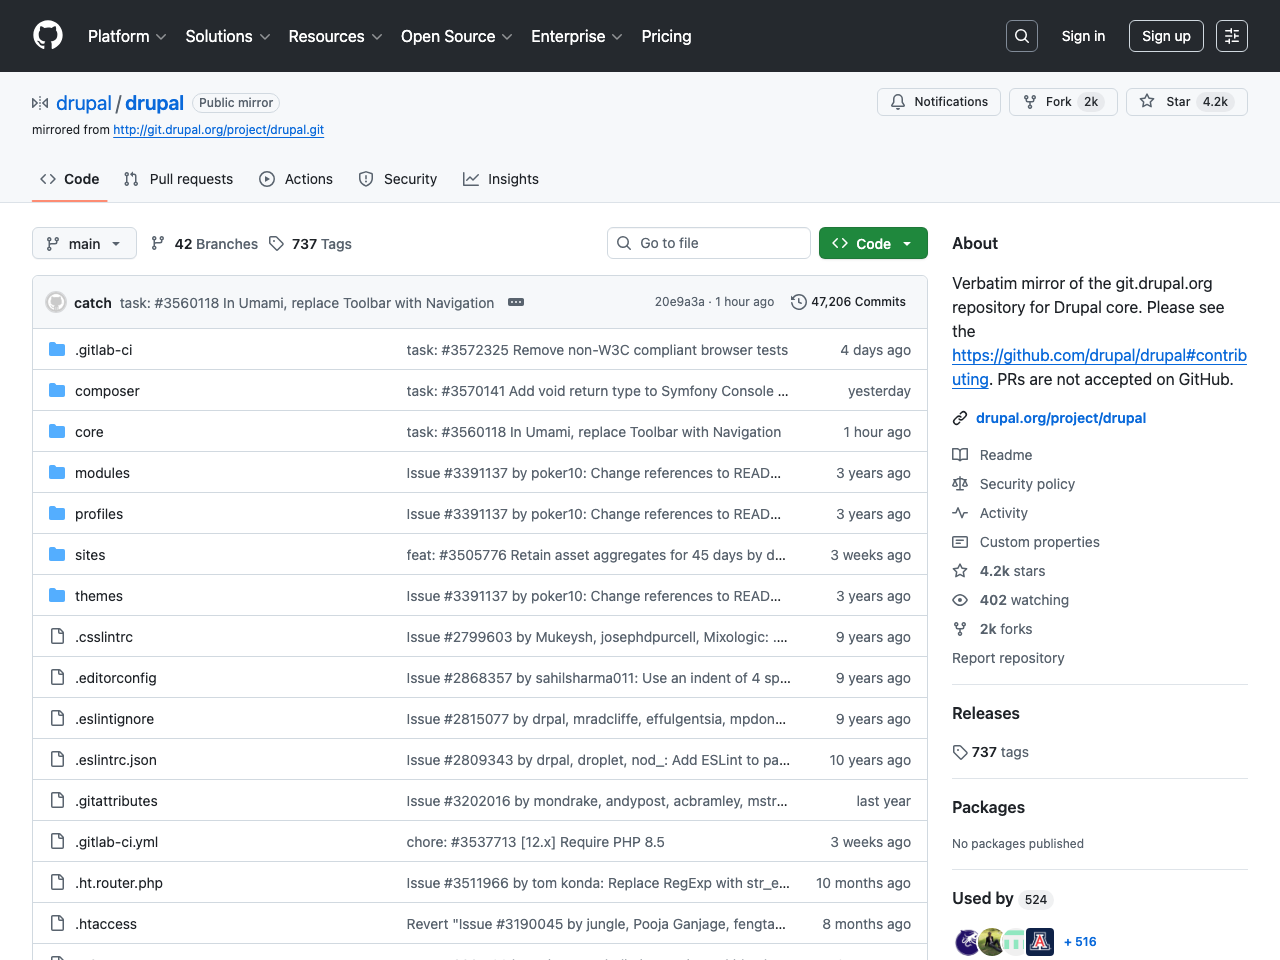Expand the truncated commit message ellipsis

[515, 302]
